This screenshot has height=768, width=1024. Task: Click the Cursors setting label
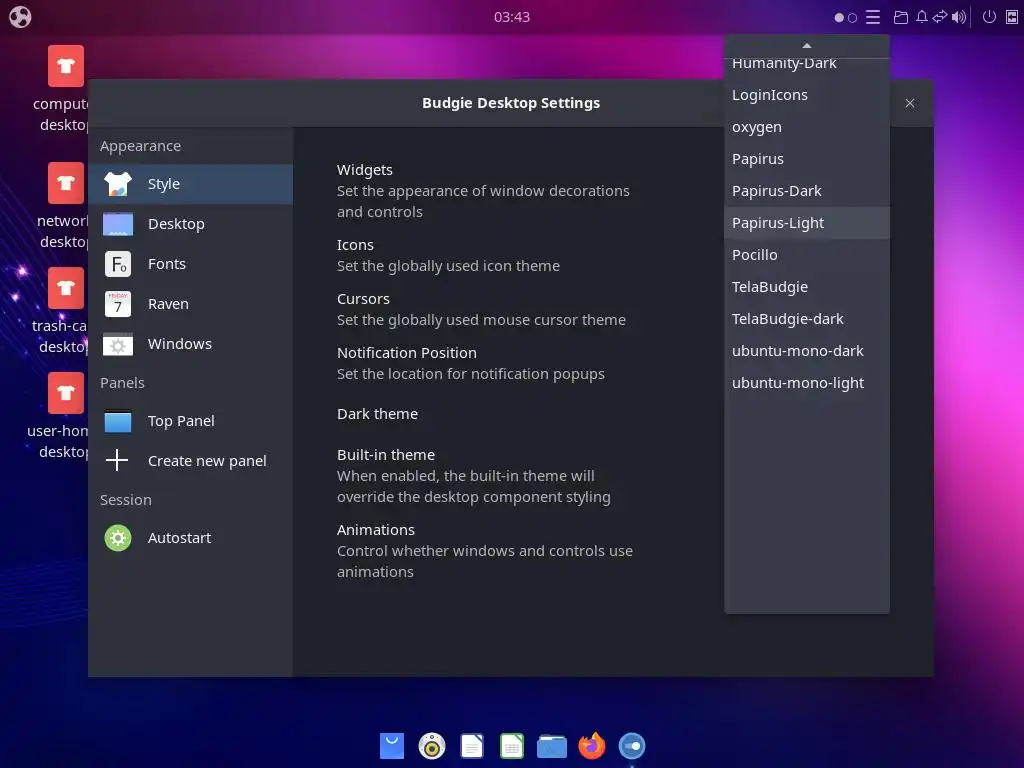(363, 299)
